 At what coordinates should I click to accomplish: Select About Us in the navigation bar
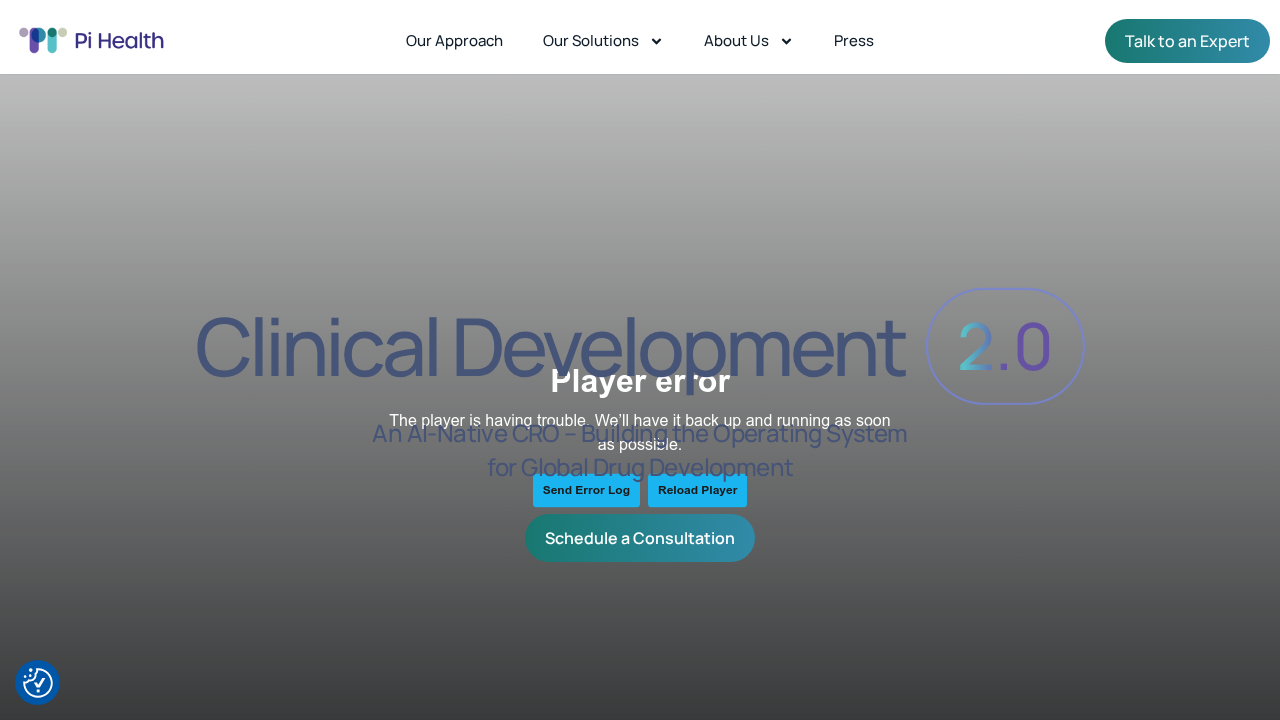coord(736,41)
